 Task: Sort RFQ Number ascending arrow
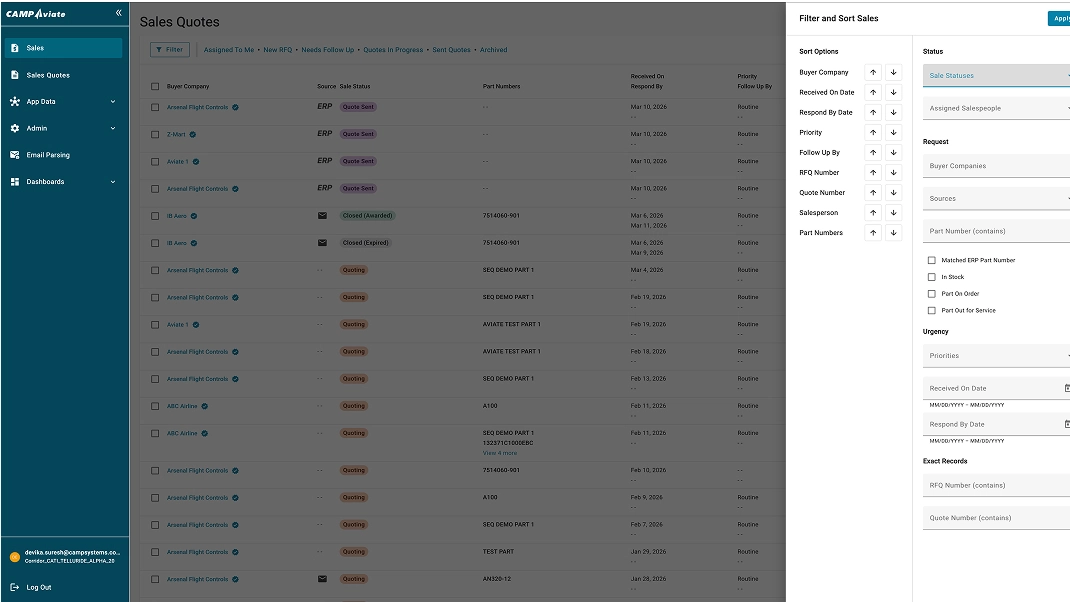pyautogui.click(x=873, y=173)
